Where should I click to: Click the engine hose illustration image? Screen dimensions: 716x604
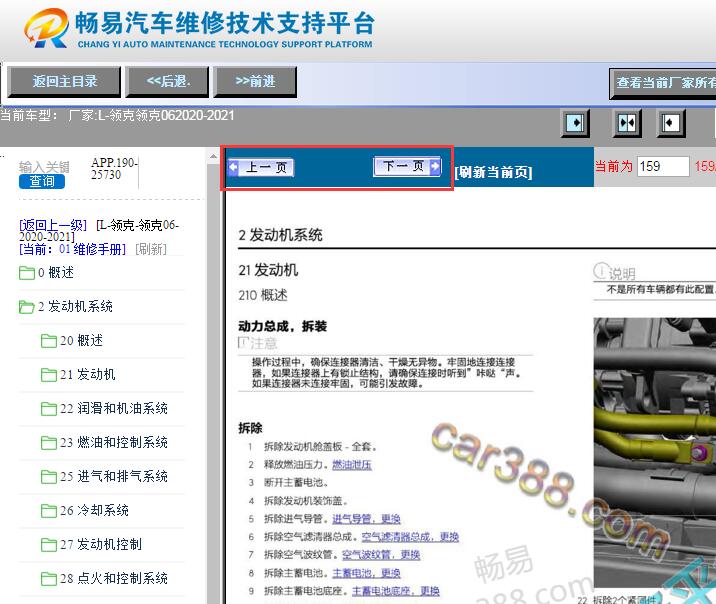654,455
